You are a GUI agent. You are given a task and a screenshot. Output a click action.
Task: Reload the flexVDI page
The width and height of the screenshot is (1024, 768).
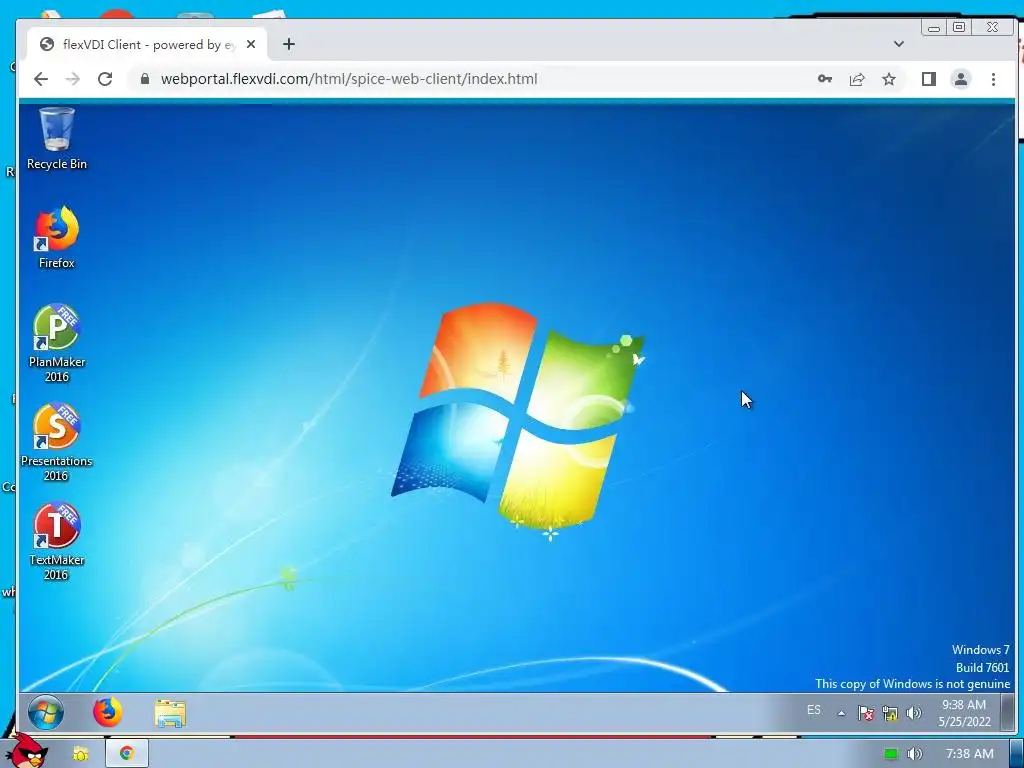[x=105, y=79]
